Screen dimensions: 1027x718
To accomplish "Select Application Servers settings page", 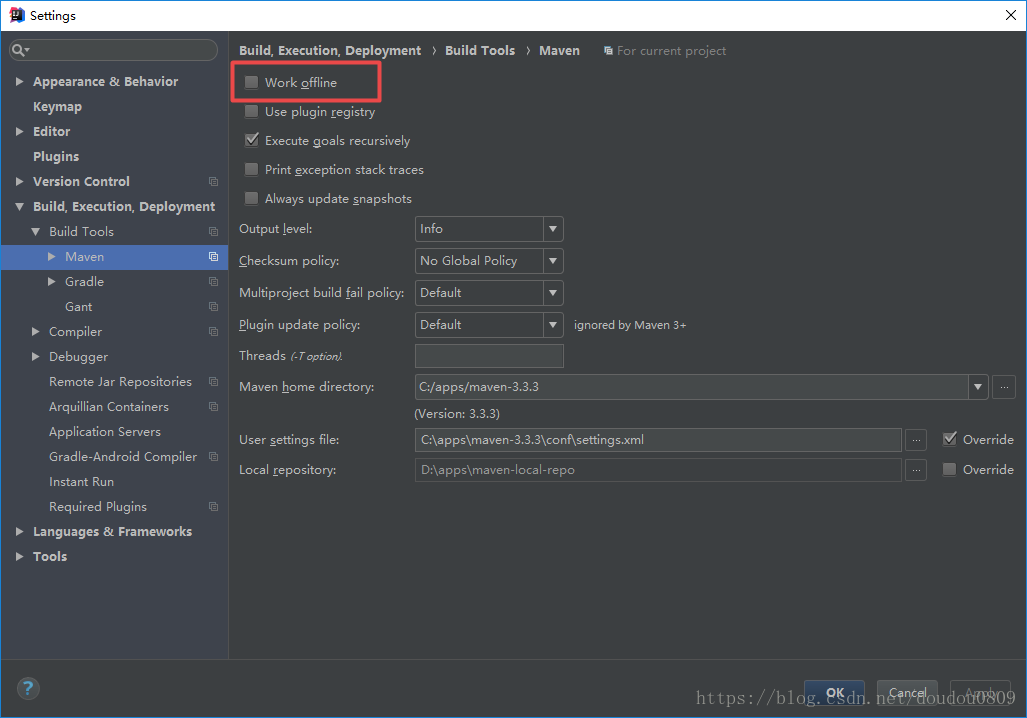I will (105, 432).
